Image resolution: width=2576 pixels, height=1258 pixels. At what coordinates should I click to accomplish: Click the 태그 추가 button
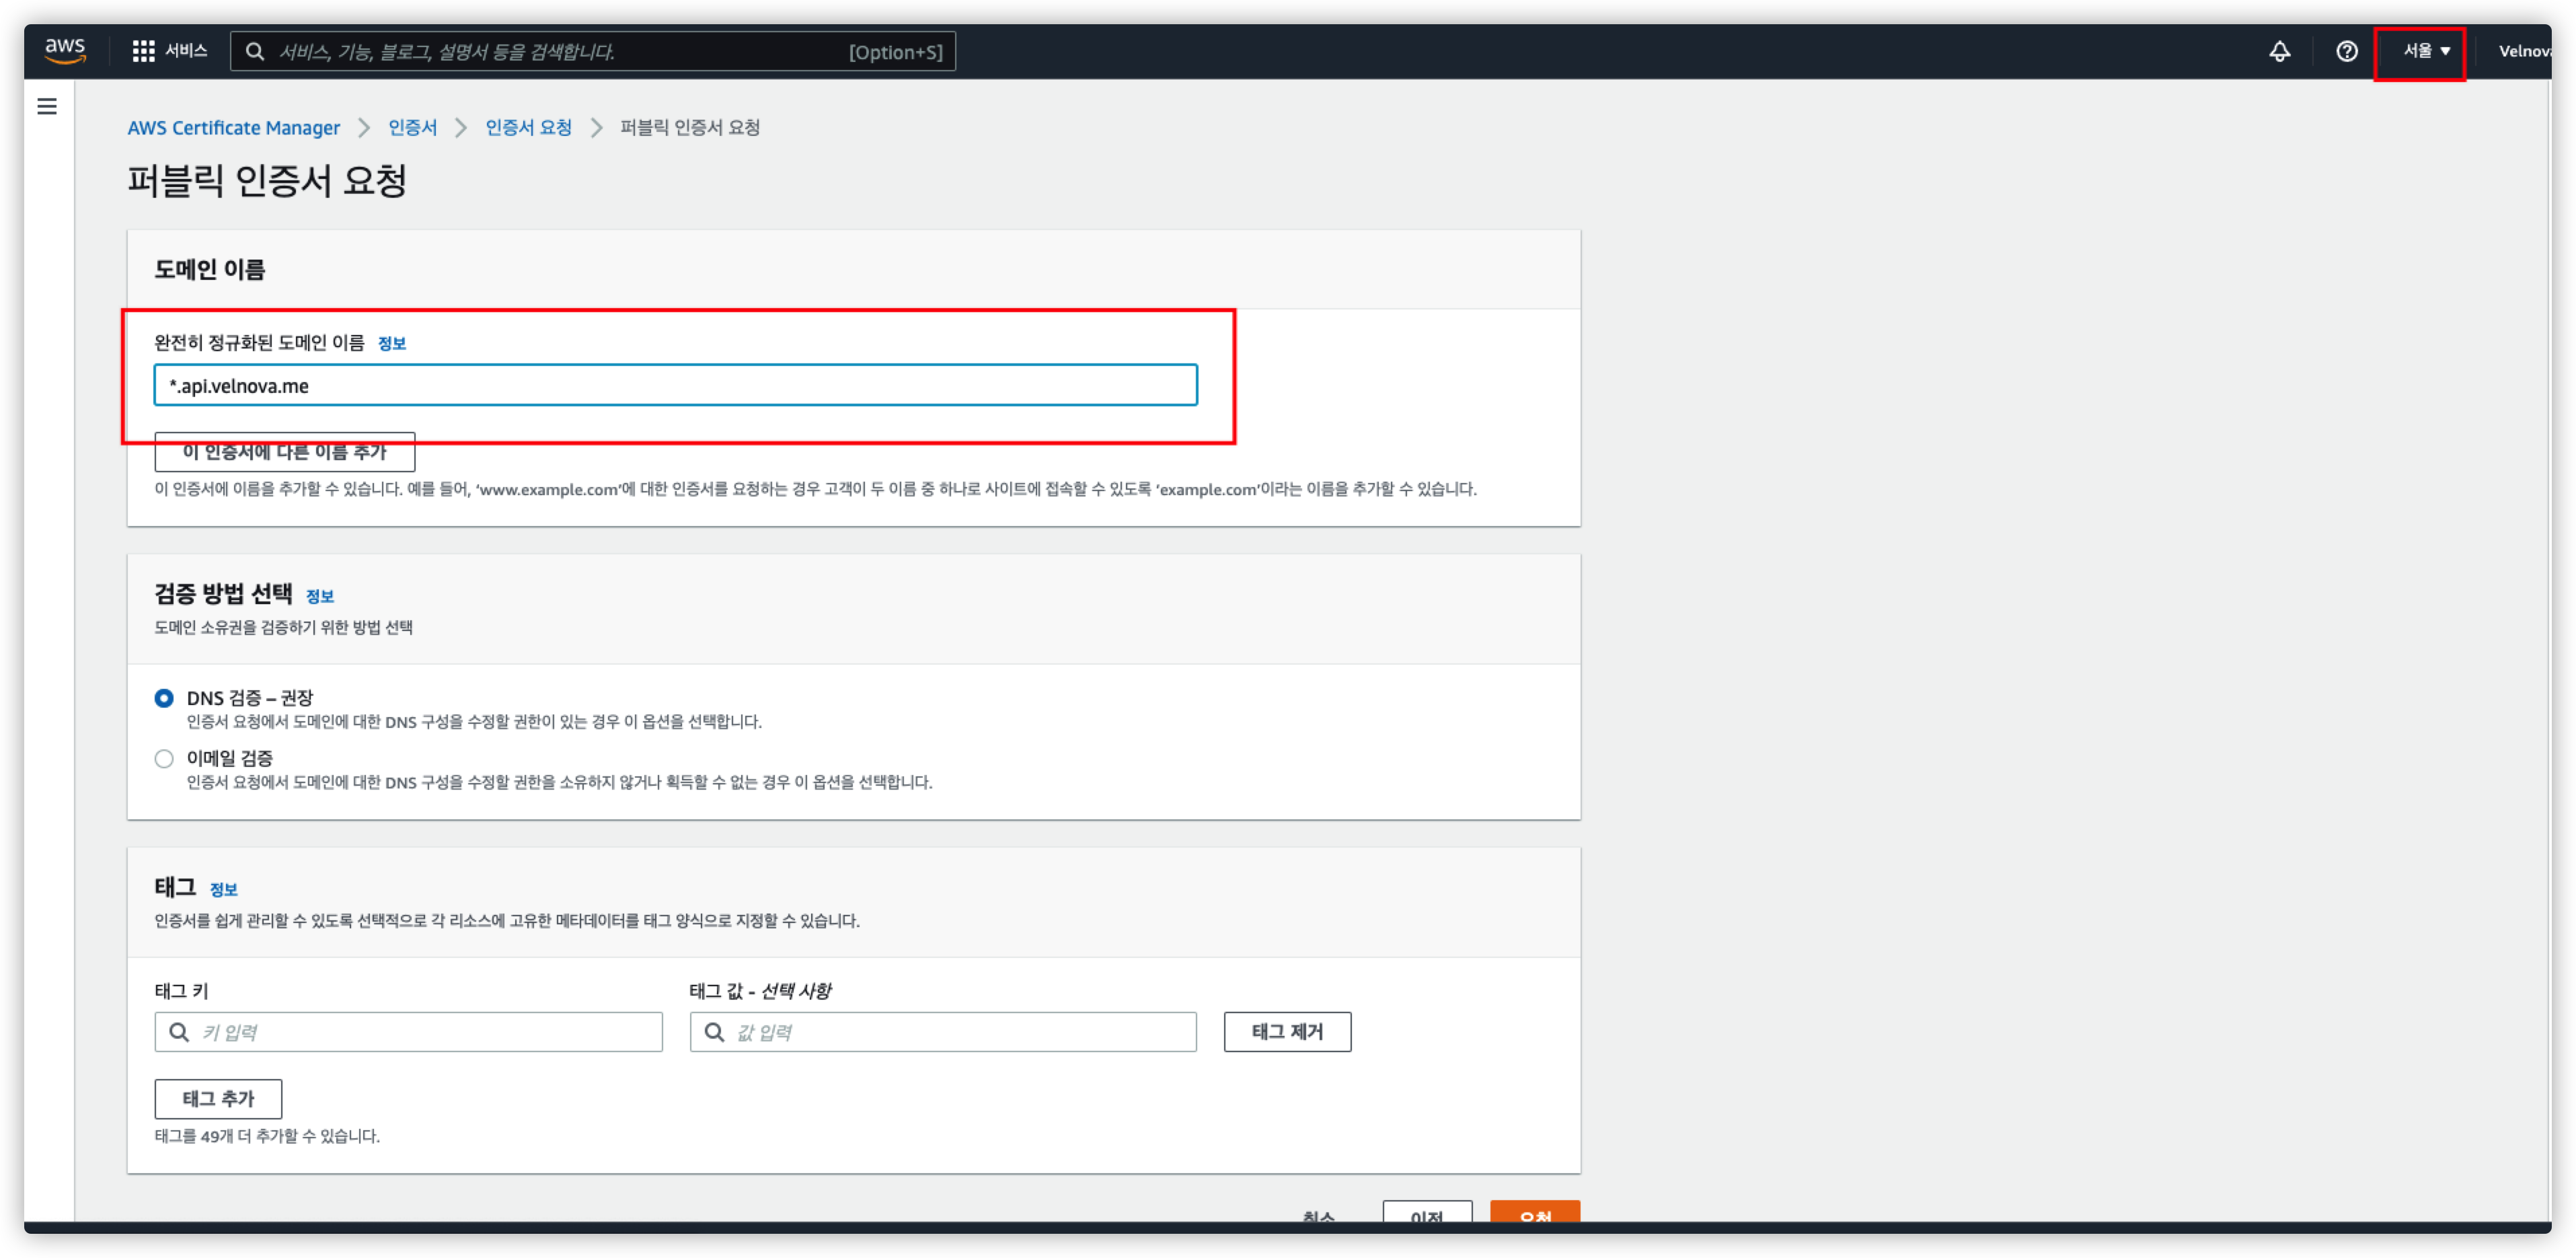tap(218, 1099)
